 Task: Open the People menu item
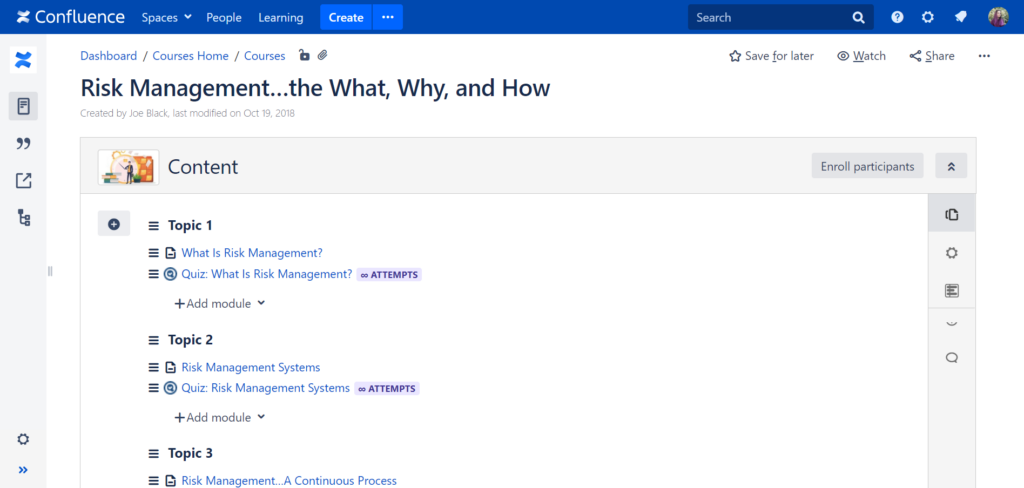pos(224,18)
